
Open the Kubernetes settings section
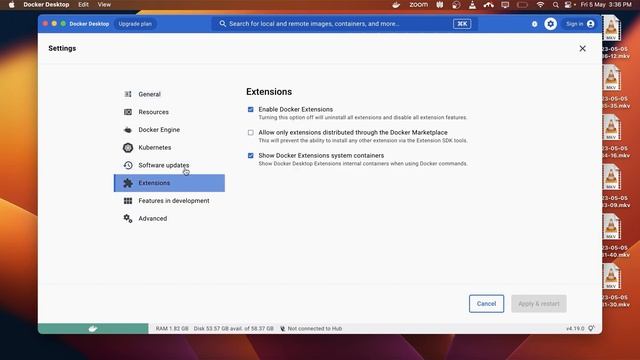tap(169, 147)
